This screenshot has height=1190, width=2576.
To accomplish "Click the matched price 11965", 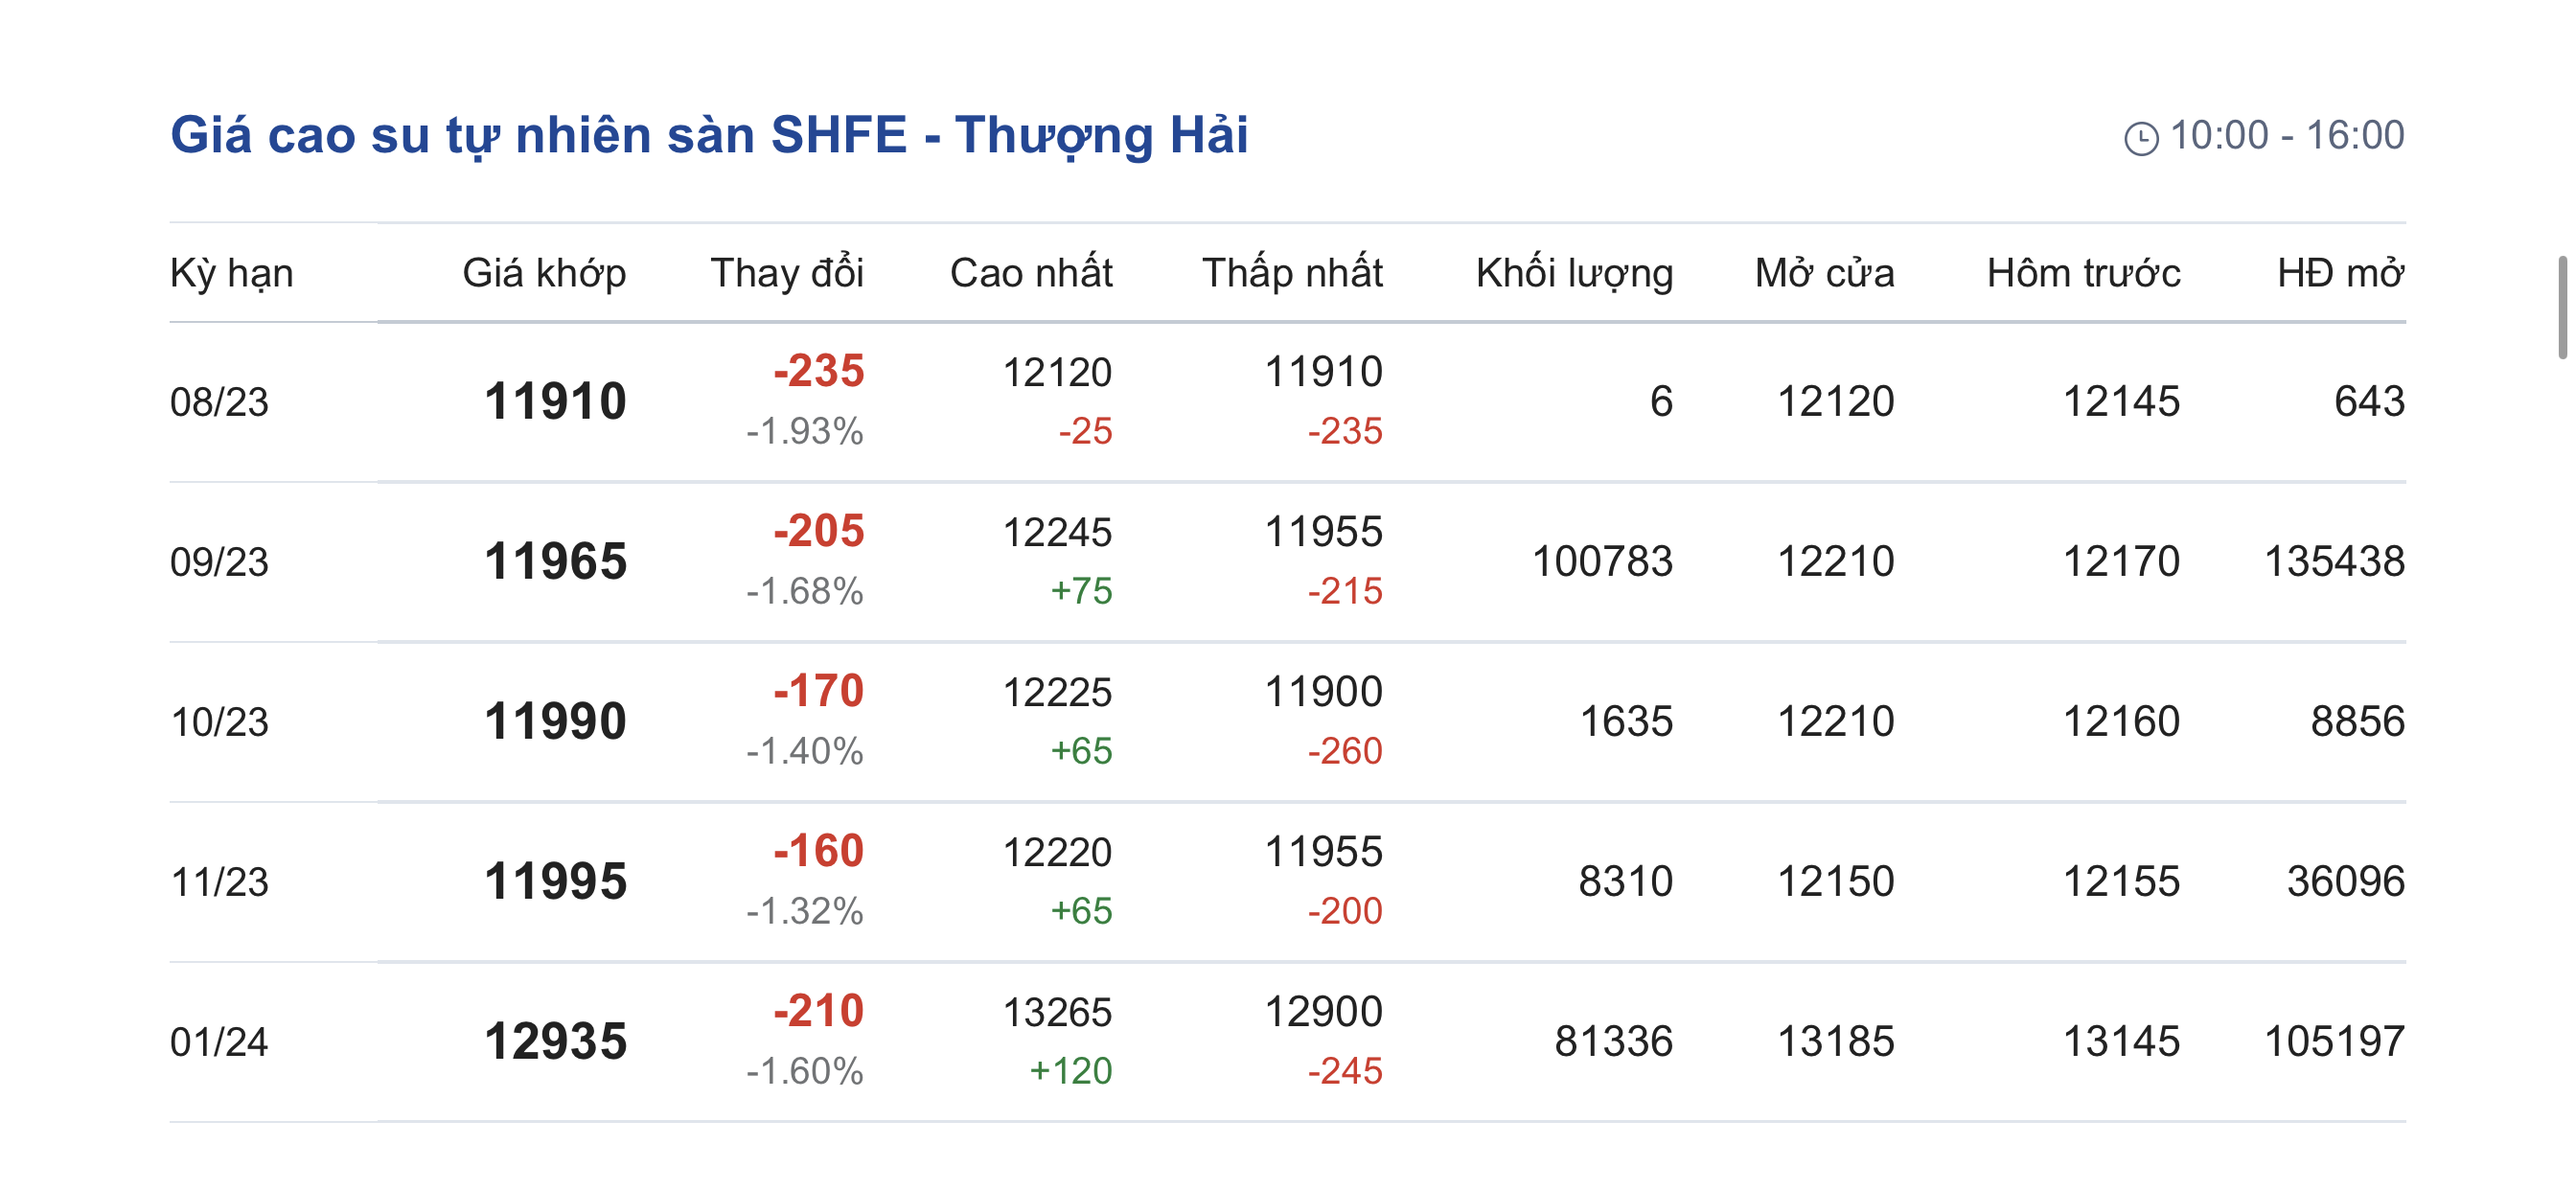I will (555, 561).
